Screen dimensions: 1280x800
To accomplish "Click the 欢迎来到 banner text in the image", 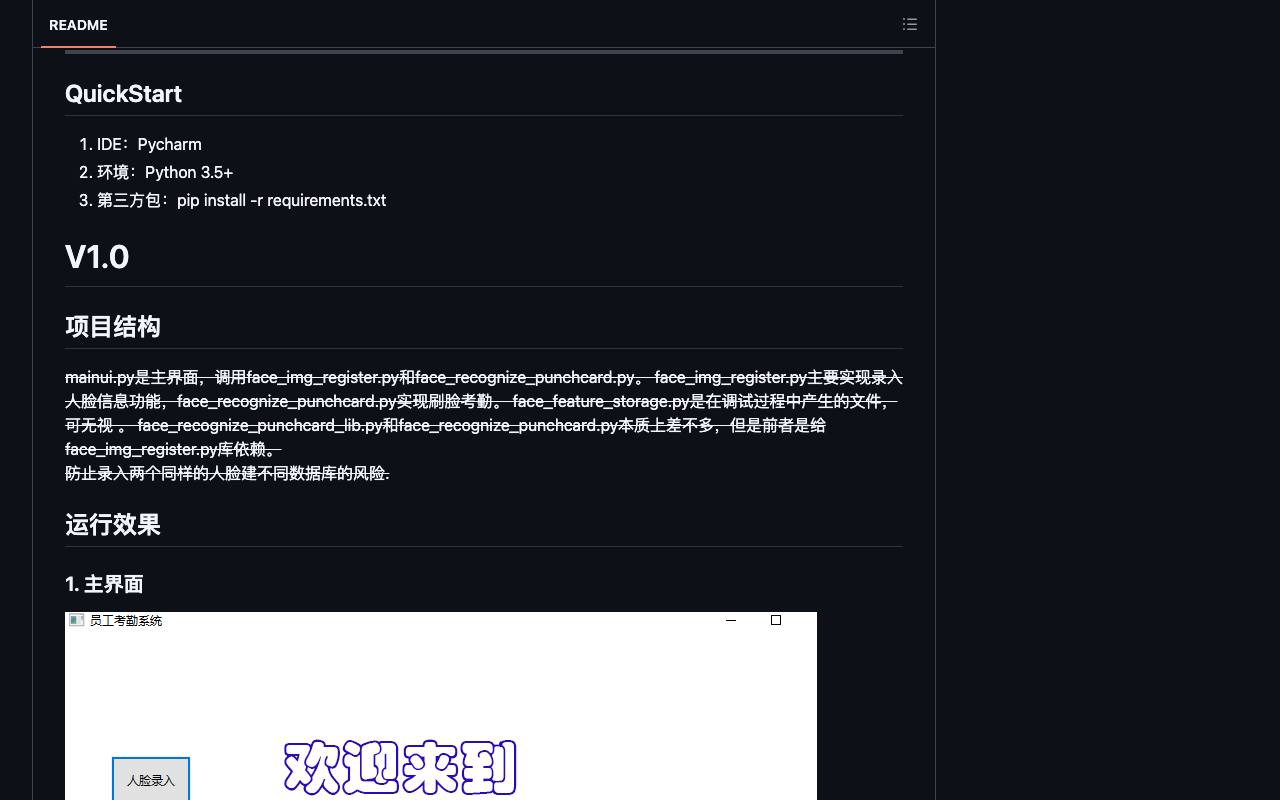I will pos(400,768).
